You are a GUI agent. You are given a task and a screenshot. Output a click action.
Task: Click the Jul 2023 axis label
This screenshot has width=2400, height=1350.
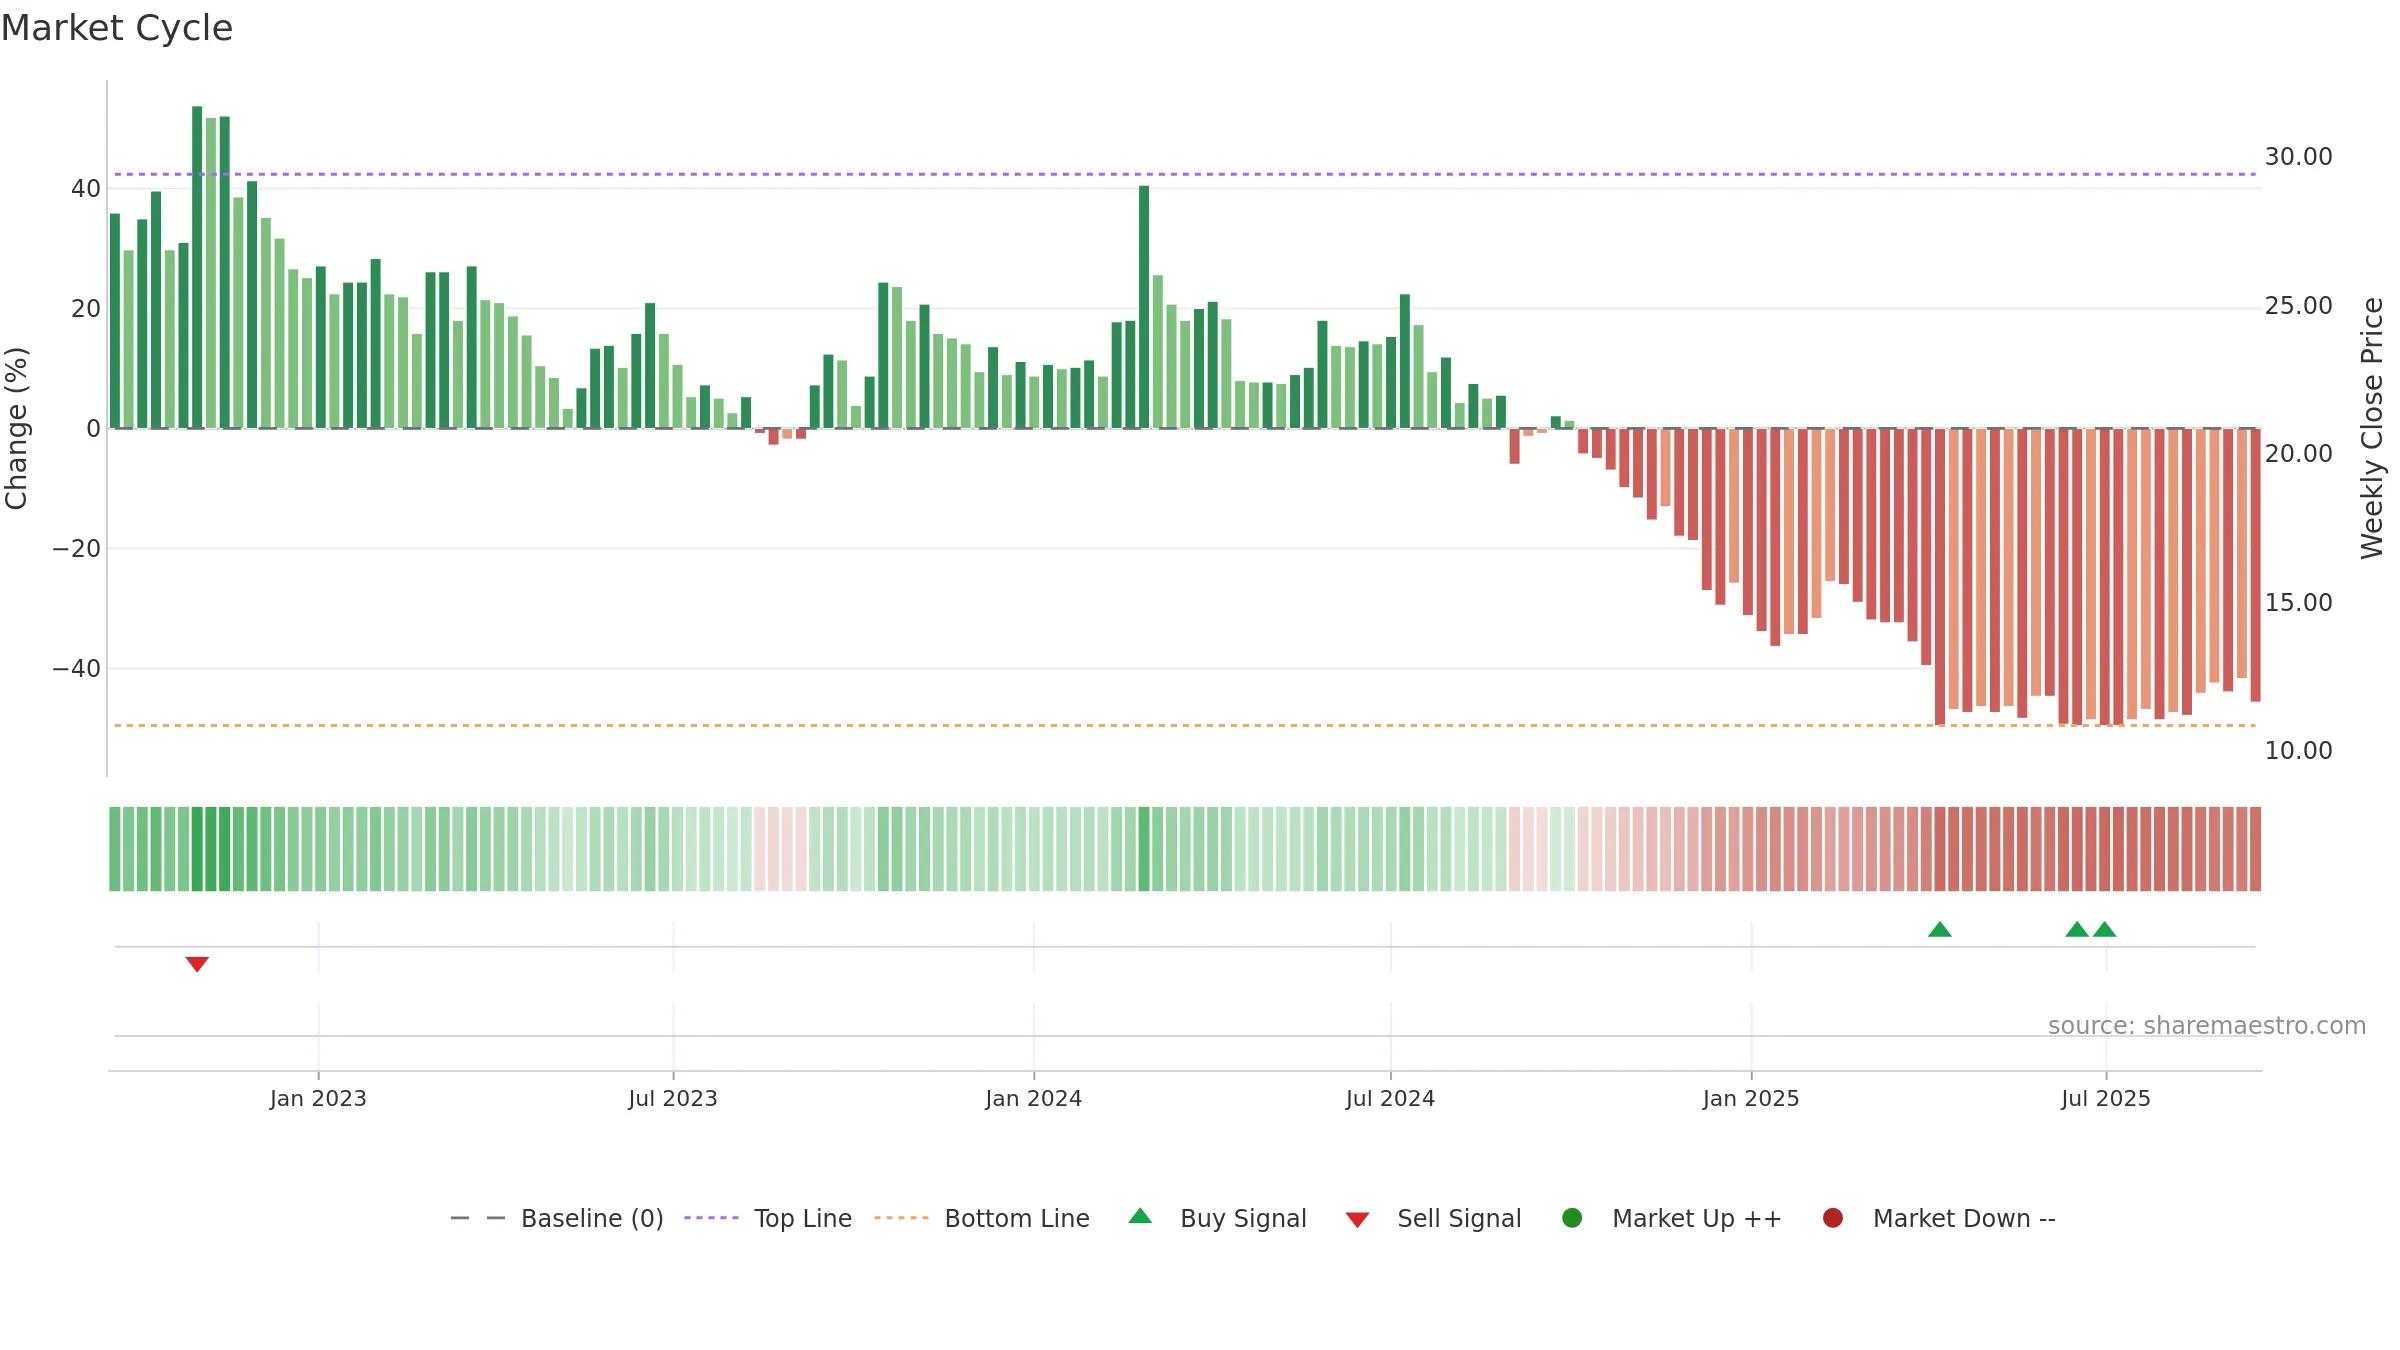(673, 1098)
